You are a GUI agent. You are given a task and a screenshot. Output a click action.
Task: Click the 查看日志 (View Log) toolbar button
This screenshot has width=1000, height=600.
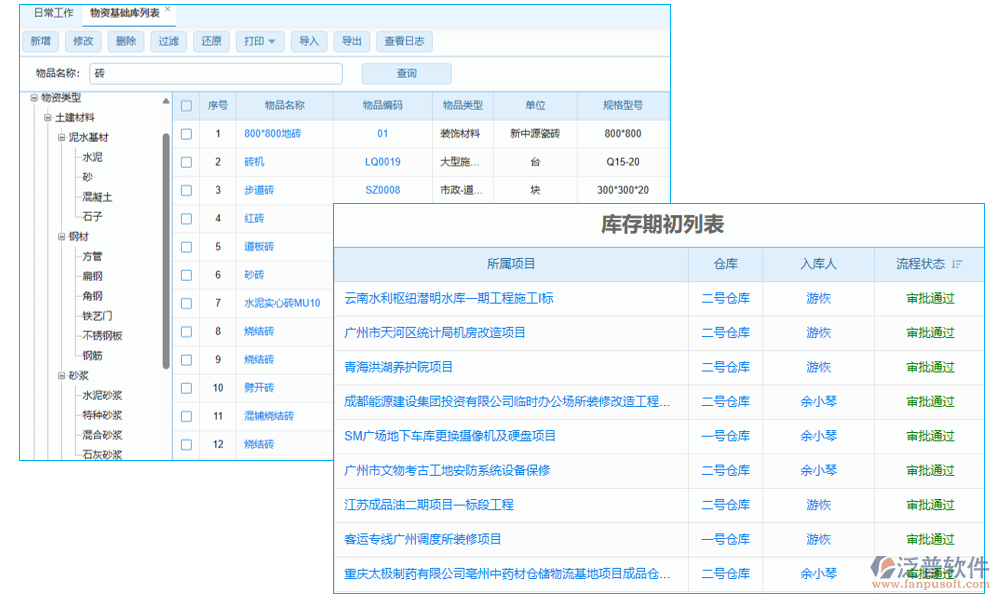404,41
